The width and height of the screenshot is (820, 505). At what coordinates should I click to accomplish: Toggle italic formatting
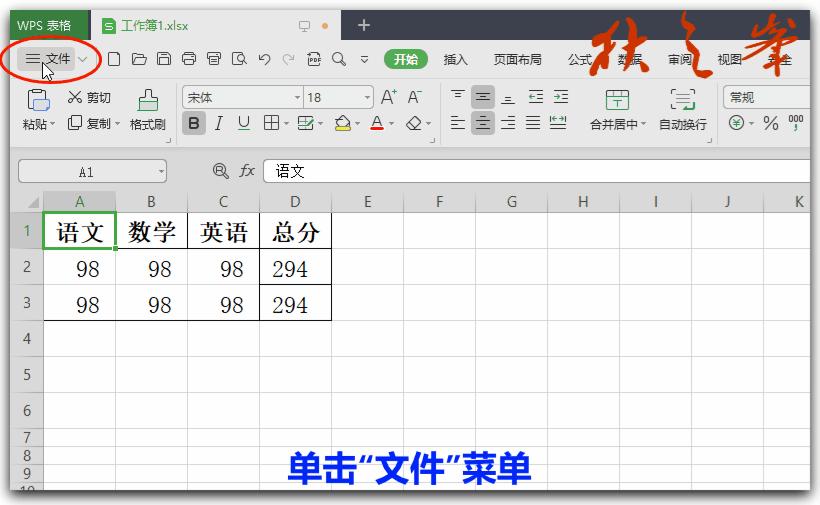click(219, 123)
